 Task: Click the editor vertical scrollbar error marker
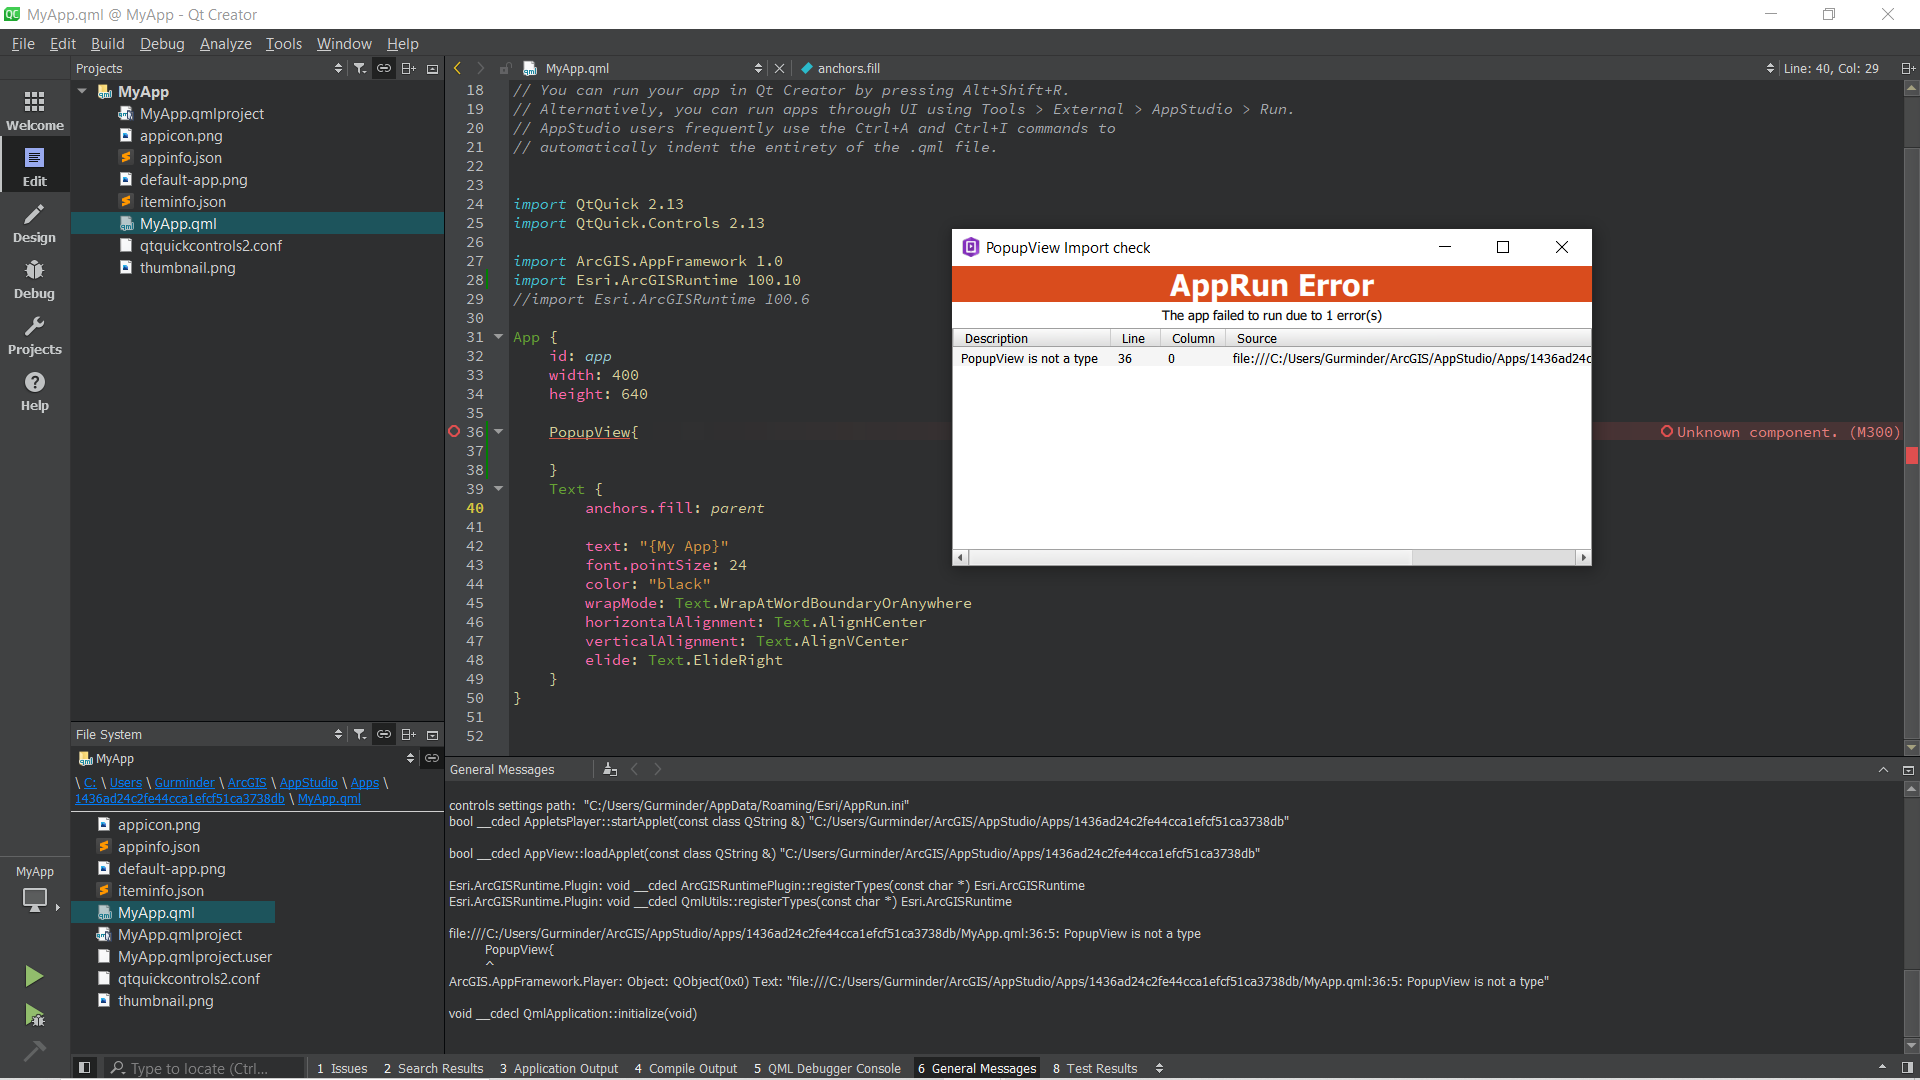[1911, 456]
